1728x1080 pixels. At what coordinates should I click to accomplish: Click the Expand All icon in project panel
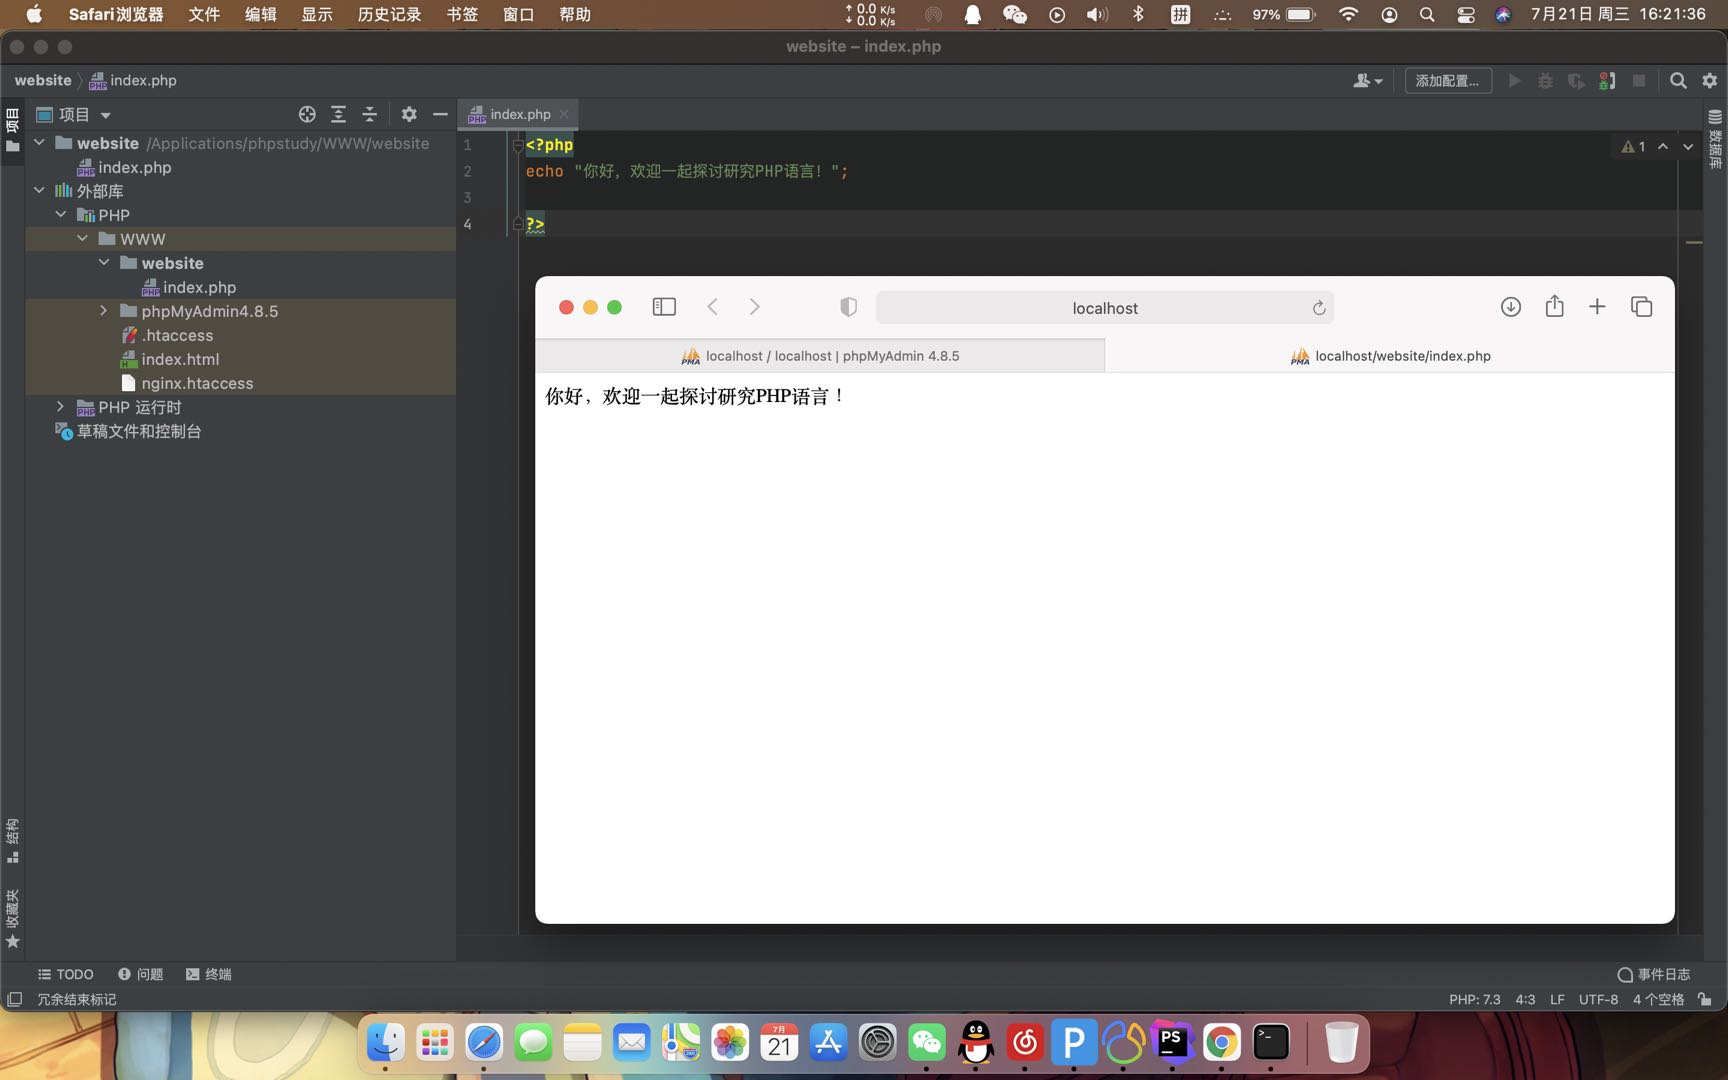pos(338,114)
